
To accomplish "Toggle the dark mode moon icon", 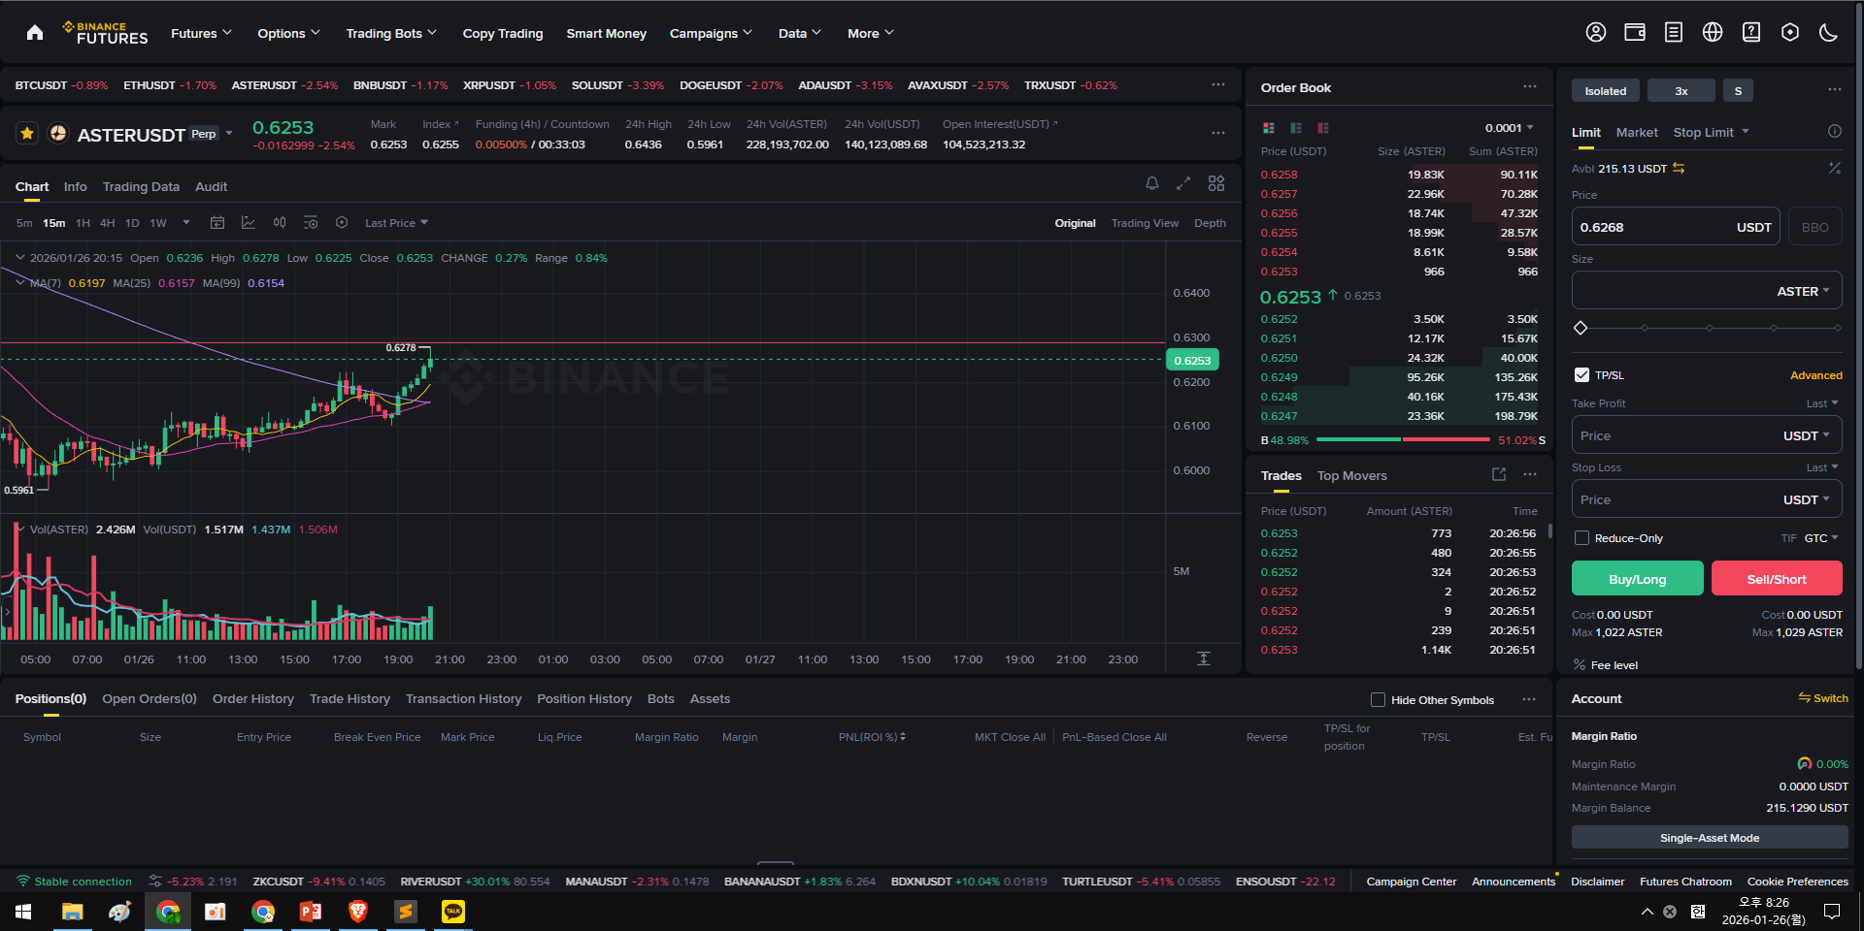I will tap(1829, 33).
